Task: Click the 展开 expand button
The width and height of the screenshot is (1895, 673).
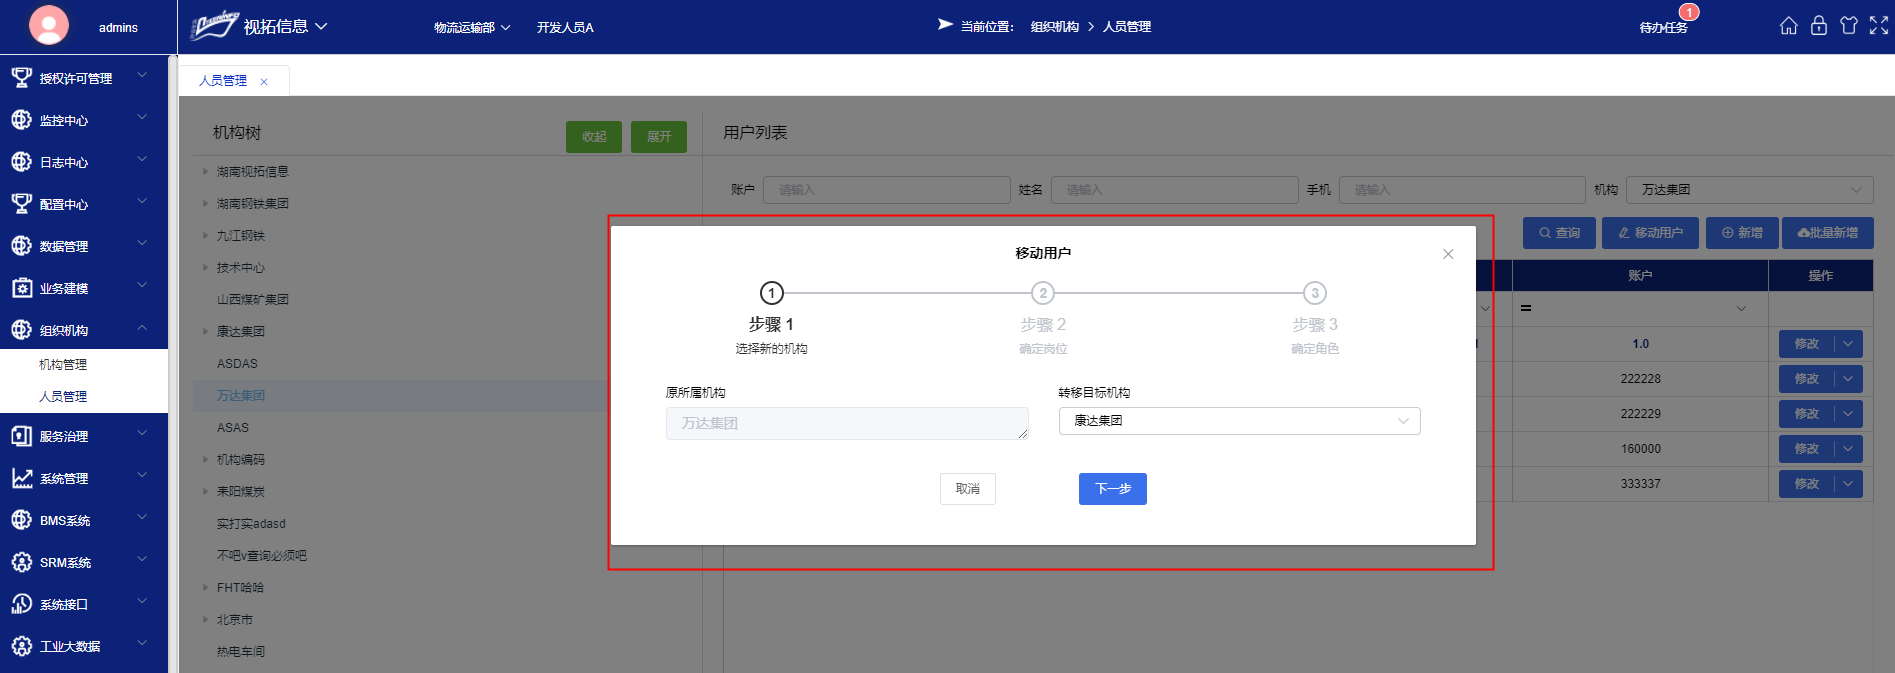Action: [x=659, y=137]
